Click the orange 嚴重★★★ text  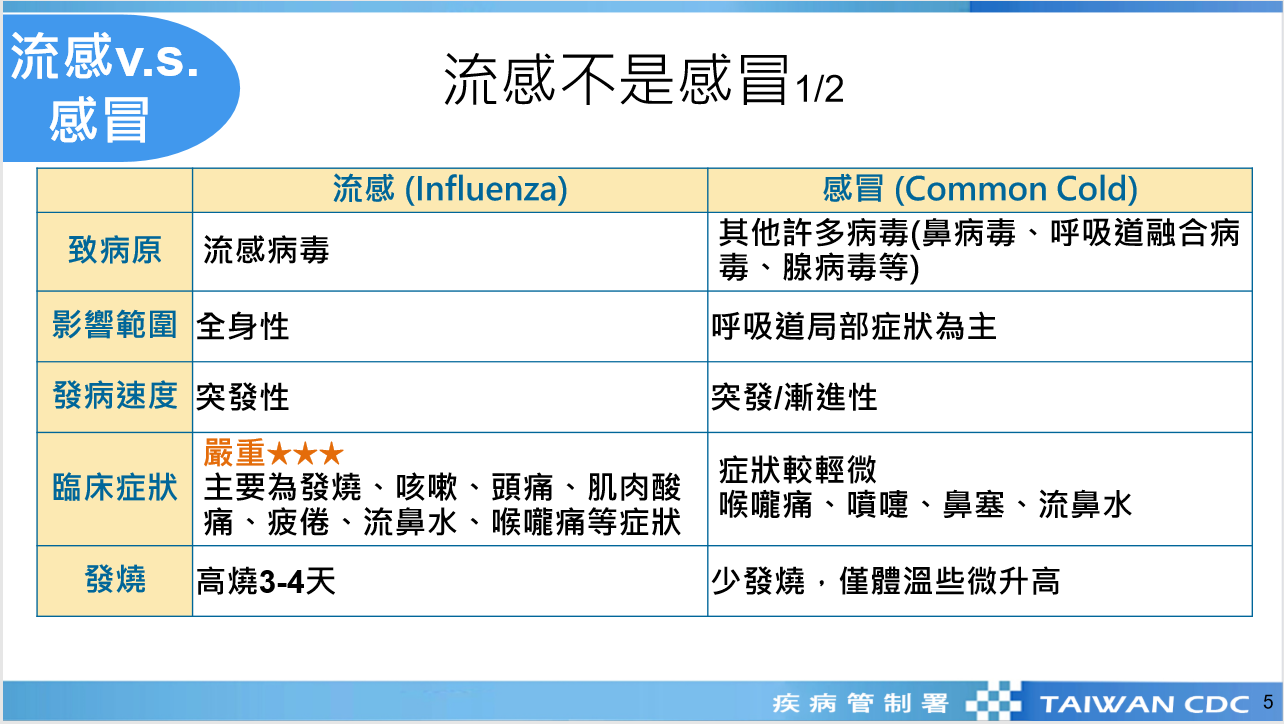pyautogui.click(x=274, y=453)
